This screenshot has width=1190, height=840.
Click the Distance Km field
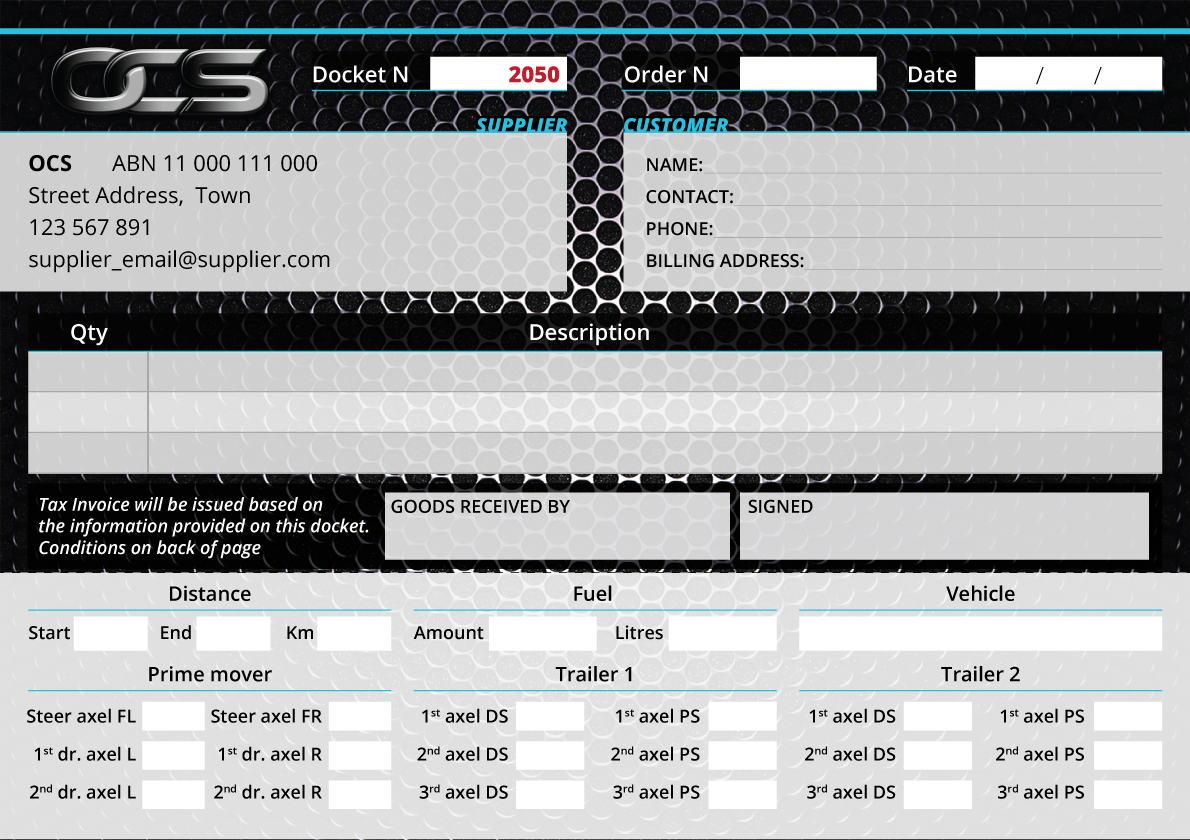pos(353,633)
